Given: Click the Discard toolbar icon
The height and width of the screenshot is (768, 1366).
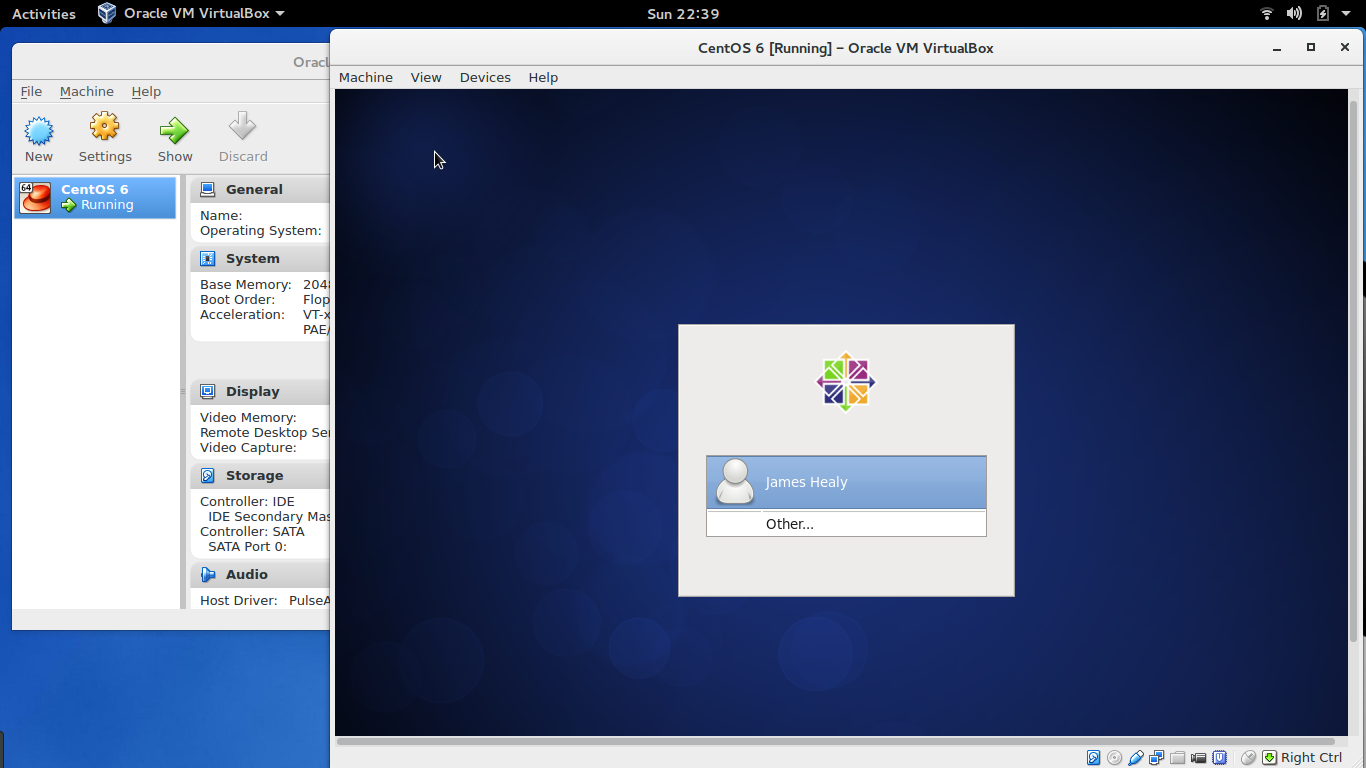Looking at the screenshot, I should tap(242, 127).
